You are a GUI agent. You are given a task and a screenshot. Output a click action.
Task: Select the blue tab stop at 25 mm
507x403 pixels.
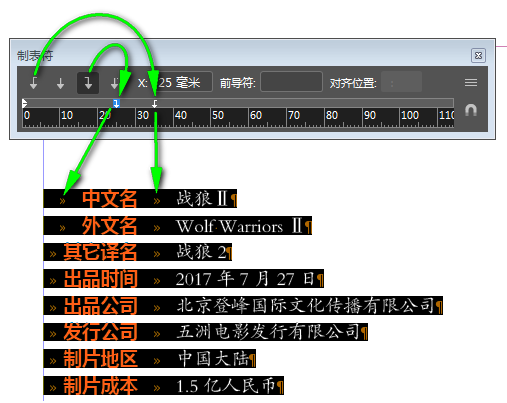pos(116,103)
